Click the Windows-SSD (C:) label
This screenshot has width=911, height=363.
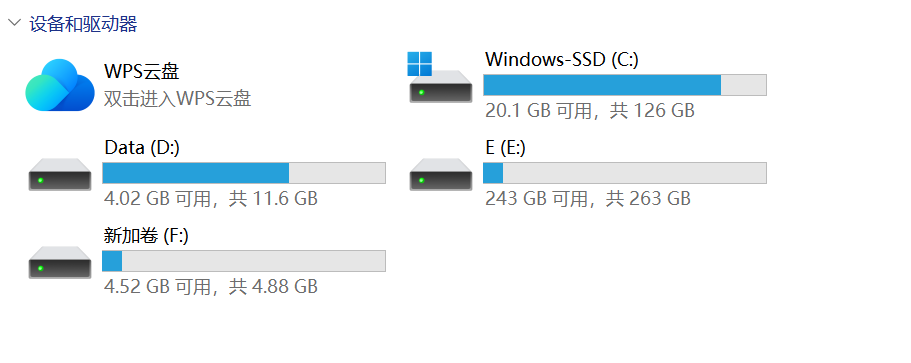562,59
